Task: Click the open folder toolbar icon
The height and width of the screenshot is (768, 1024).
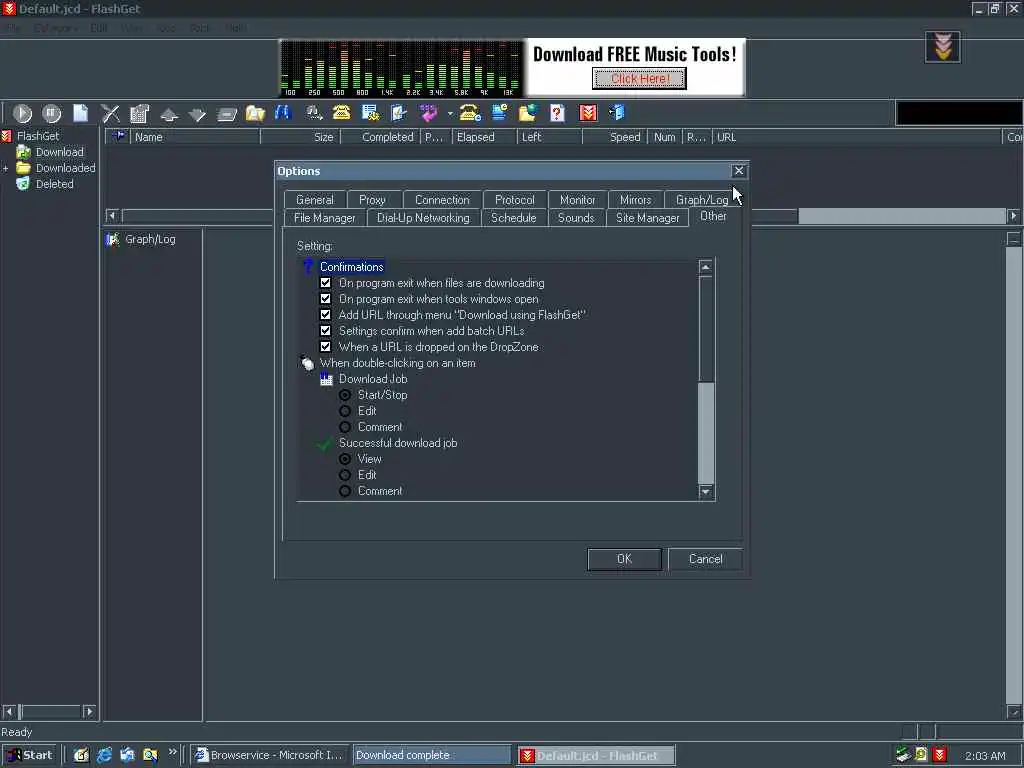Action: tap(255, 114)
